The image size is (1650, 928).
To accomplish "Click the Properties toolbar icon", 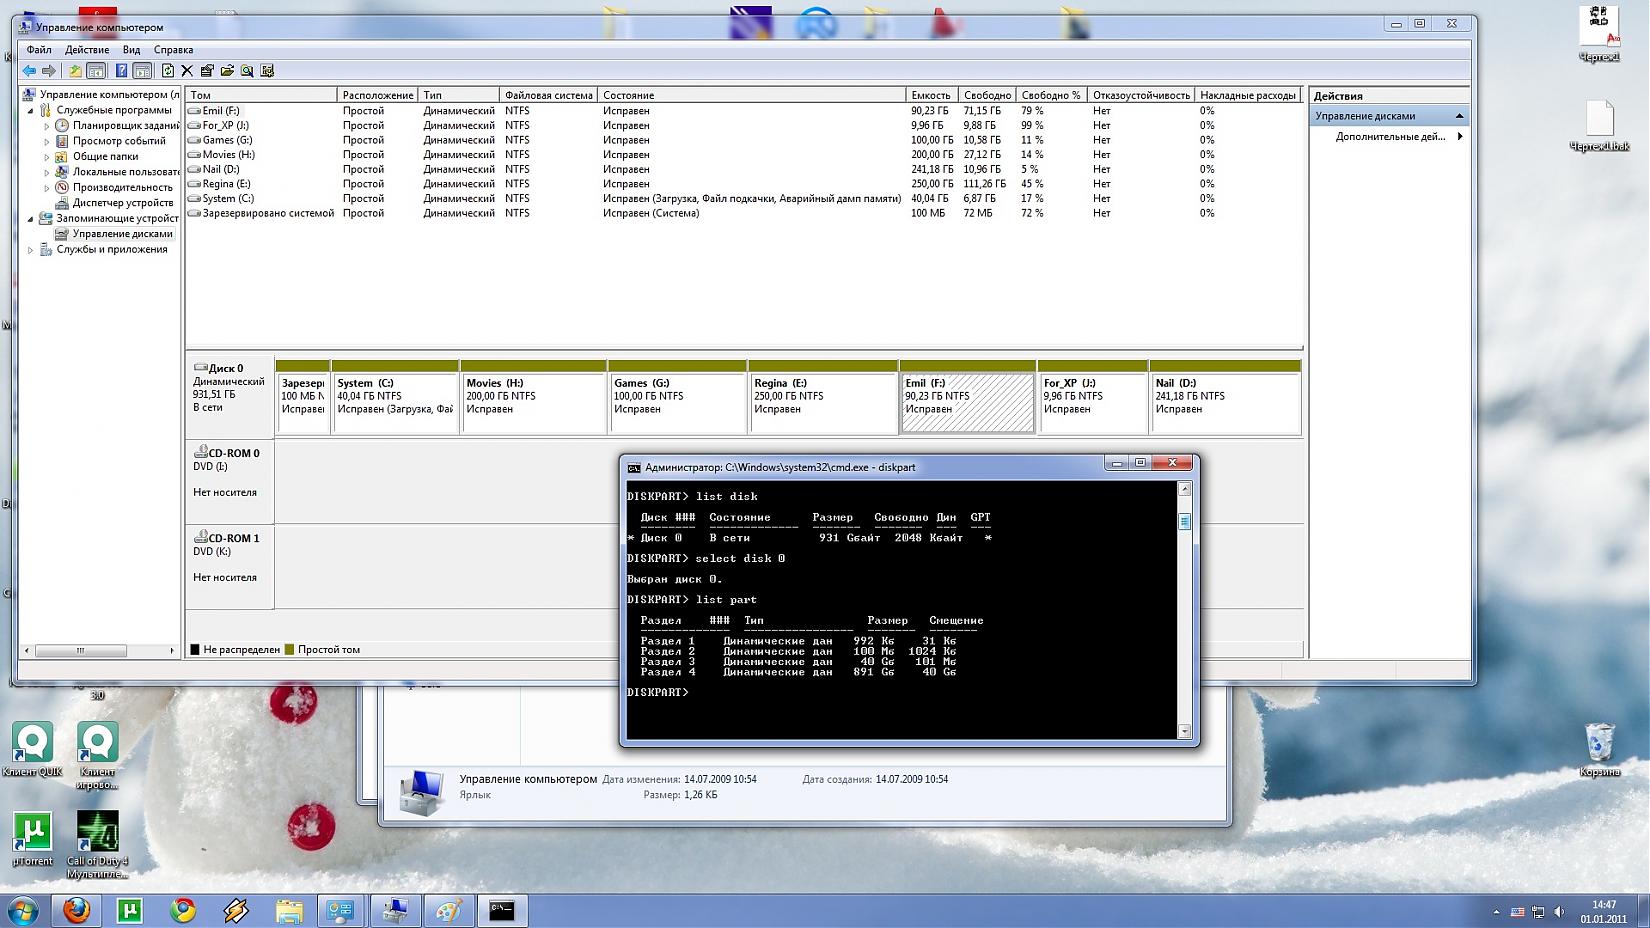I will click(207, 71).
